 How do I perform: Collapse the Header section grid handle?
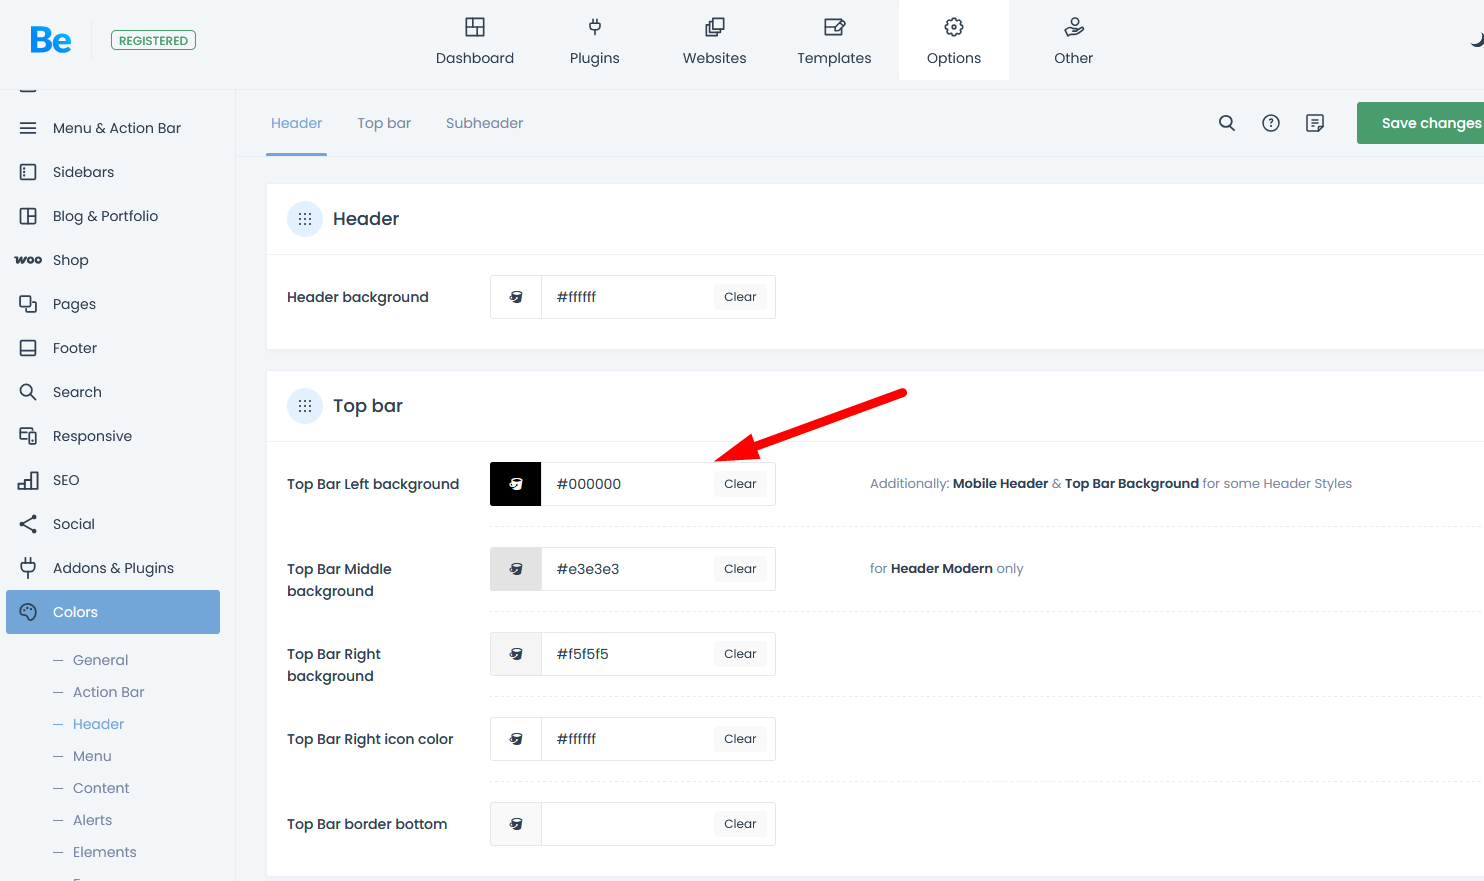click(305, 219)
